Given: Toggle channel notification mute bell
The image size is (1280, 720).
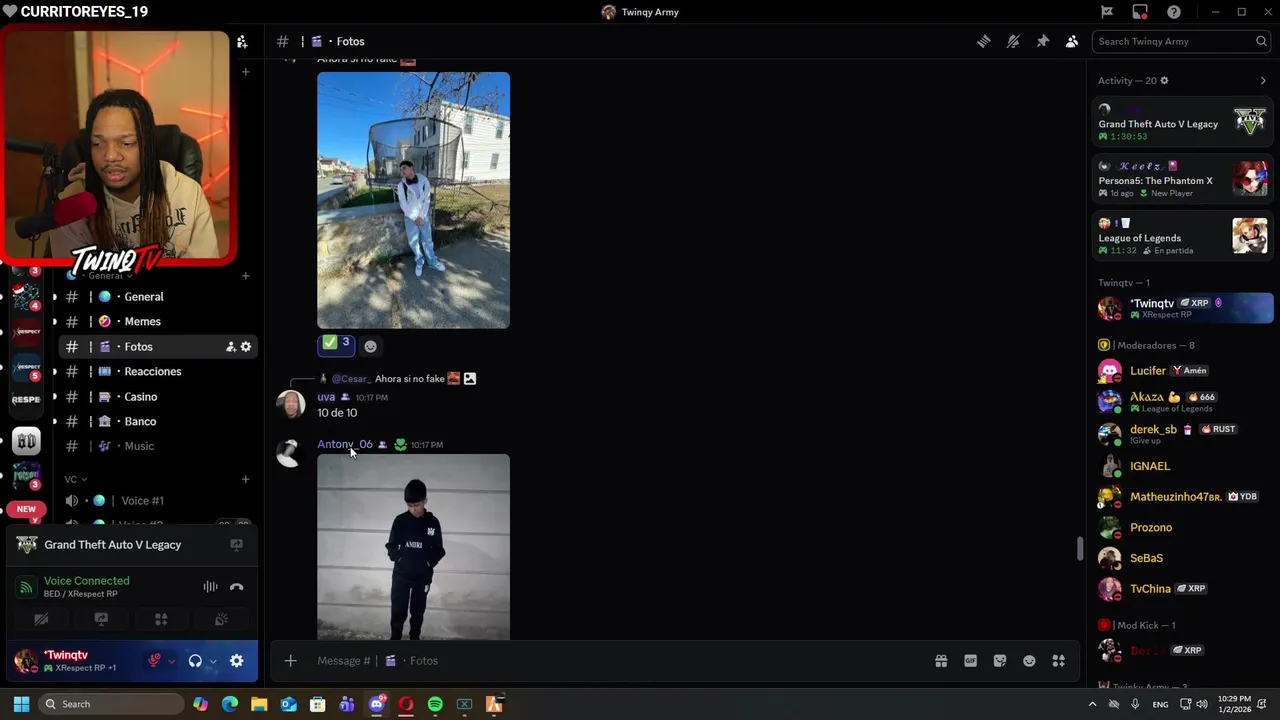Looking at the screenshot, I should 1013,41.
